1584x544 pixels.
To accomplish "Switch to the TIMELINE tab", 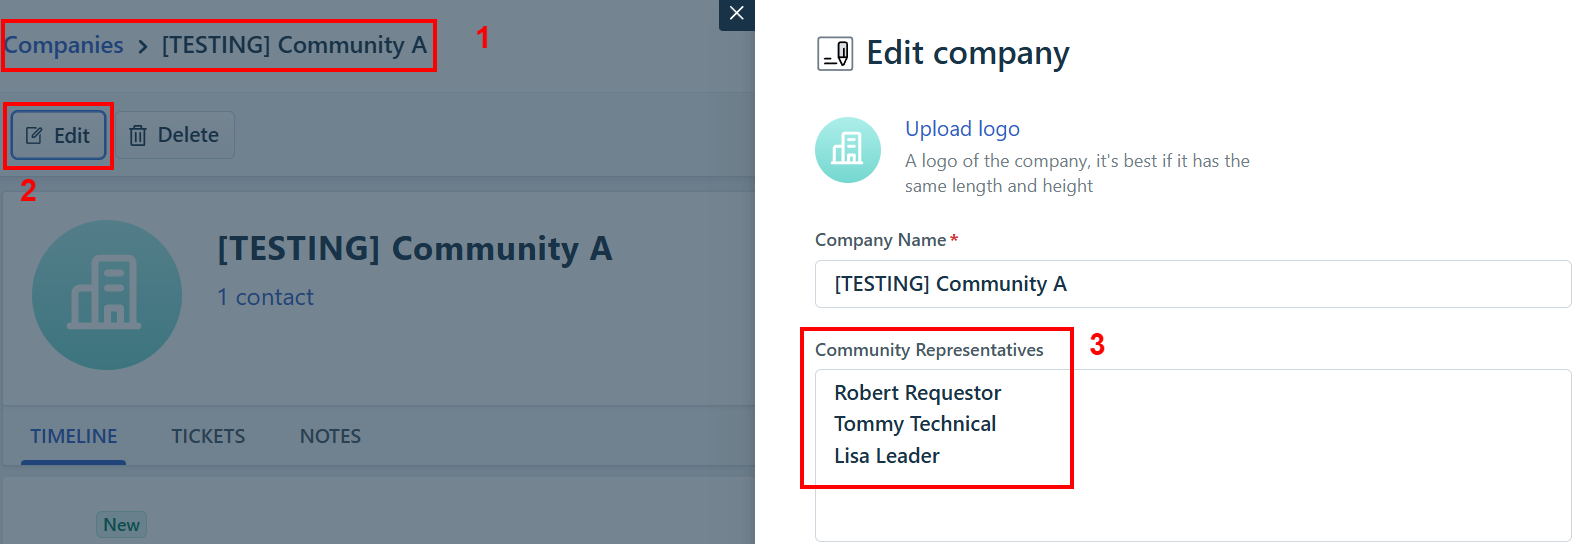I will click(73, 436).
